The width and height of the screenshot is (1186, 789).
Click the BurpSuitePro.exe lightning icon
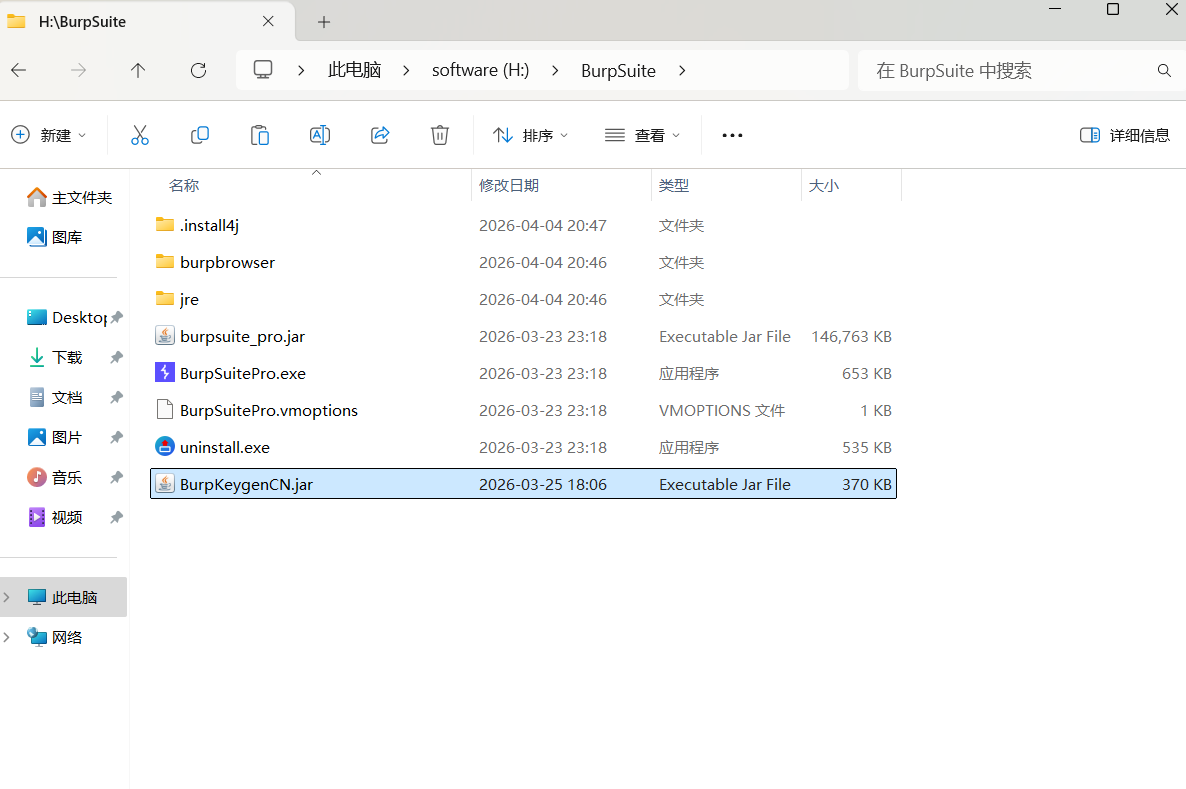tap(165, 373)
